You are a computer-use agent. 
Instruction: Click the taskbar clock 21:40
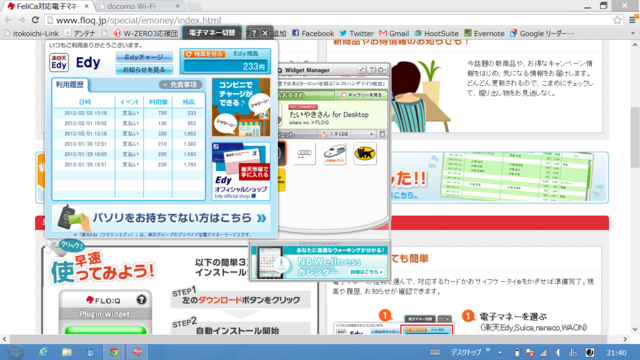tap(616, 353)
